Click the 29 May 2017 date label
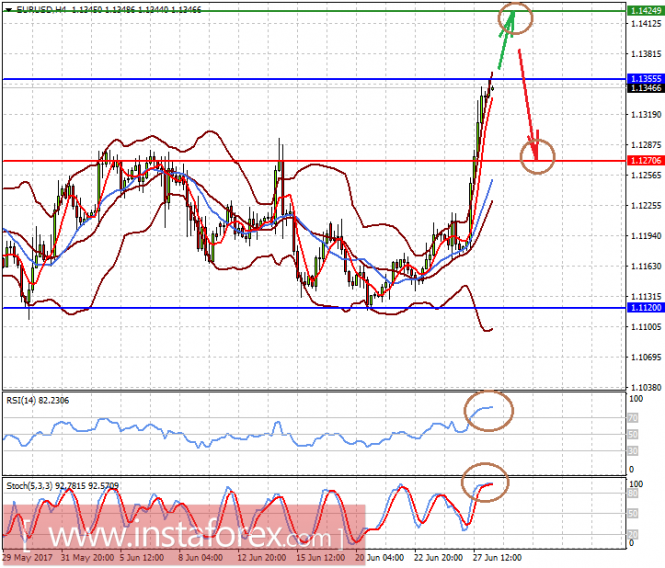Viewport: 665px width, 568px height. pyautogui.click(x=22, y=558)
